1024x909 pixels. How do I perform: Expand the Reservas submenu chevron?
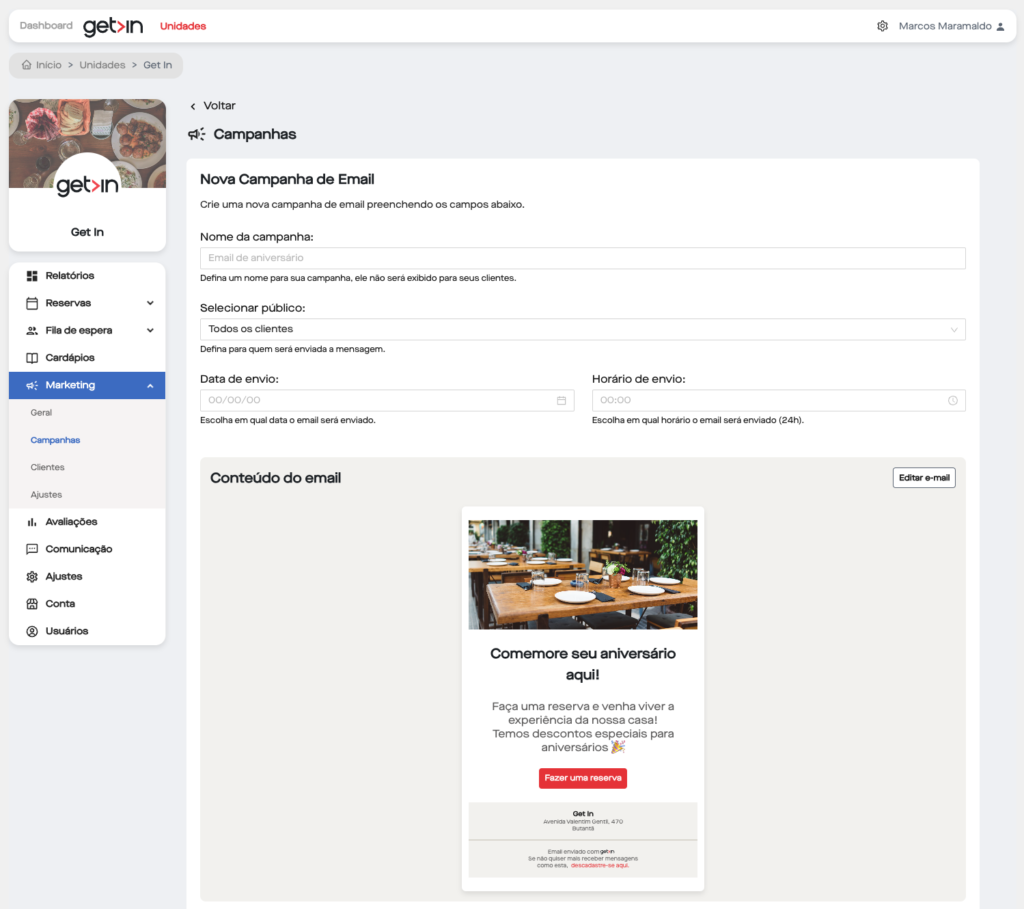click(x=150, y=303)
